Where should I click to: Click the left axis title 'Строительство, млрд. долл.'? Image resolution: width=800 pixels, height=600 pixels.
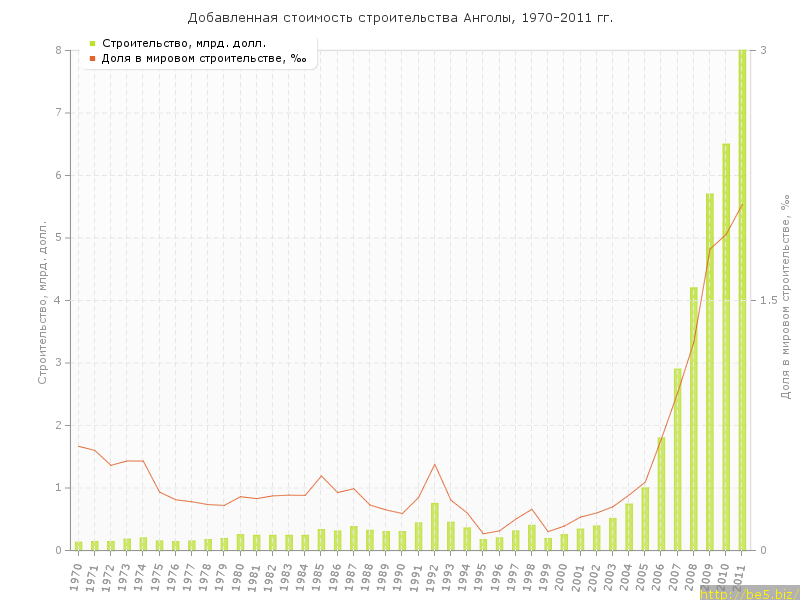point(42,301)
